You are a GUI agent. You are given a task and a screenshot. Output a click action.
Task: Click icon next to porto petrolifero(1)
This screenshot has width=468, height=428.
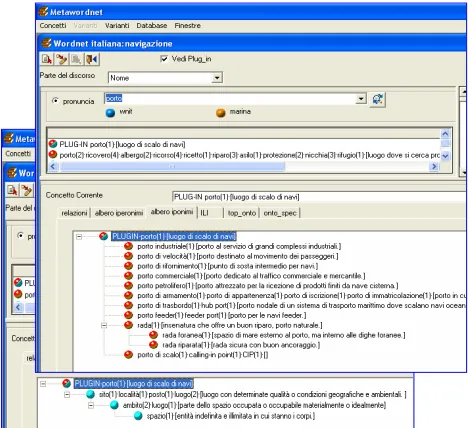point(128,286)
